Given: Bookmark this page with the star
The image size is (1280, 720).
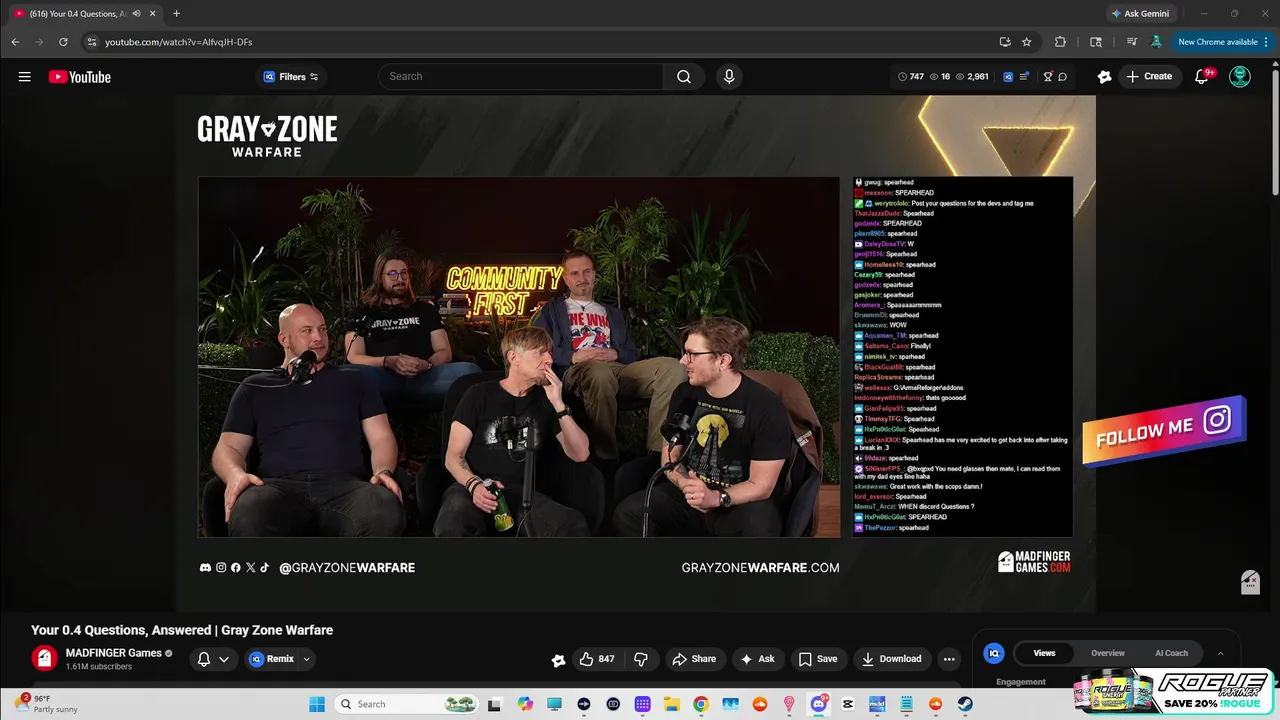Looking at the screenshot, I should pos(1026,42).
